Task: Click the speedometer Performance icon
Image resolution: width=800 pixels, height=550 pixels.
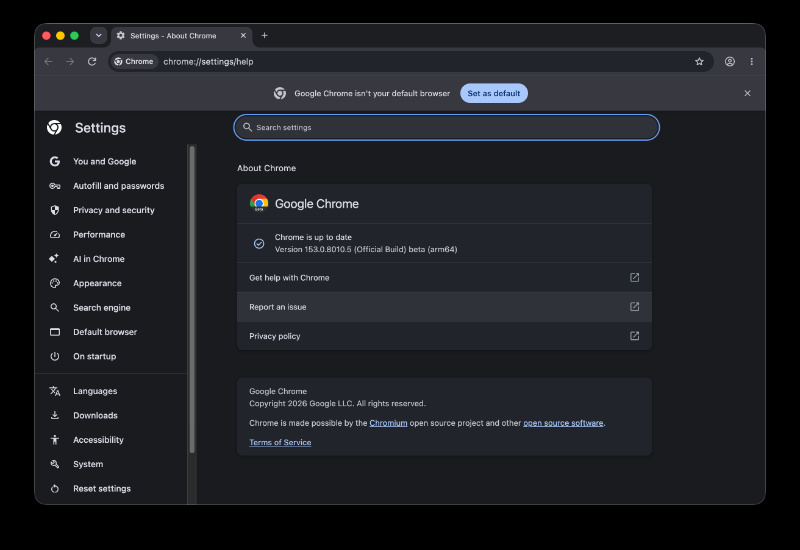Action: [x=55, y=235]
